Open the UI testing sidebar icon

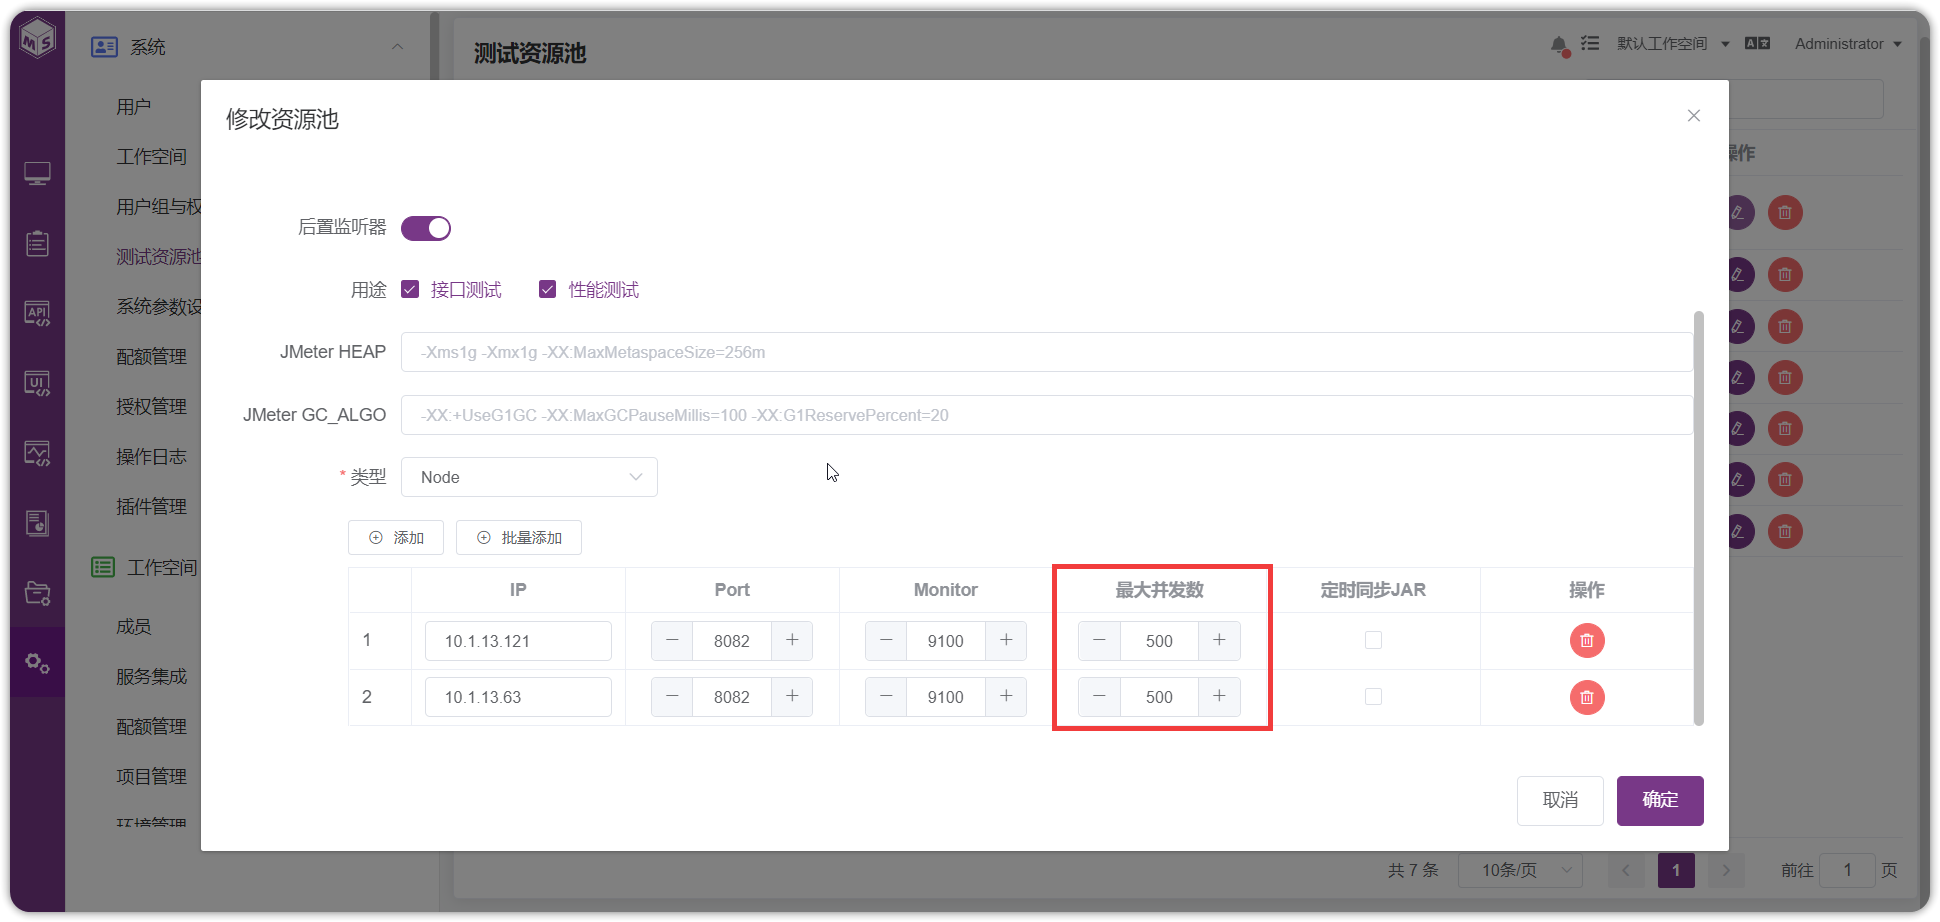[38, 384]
